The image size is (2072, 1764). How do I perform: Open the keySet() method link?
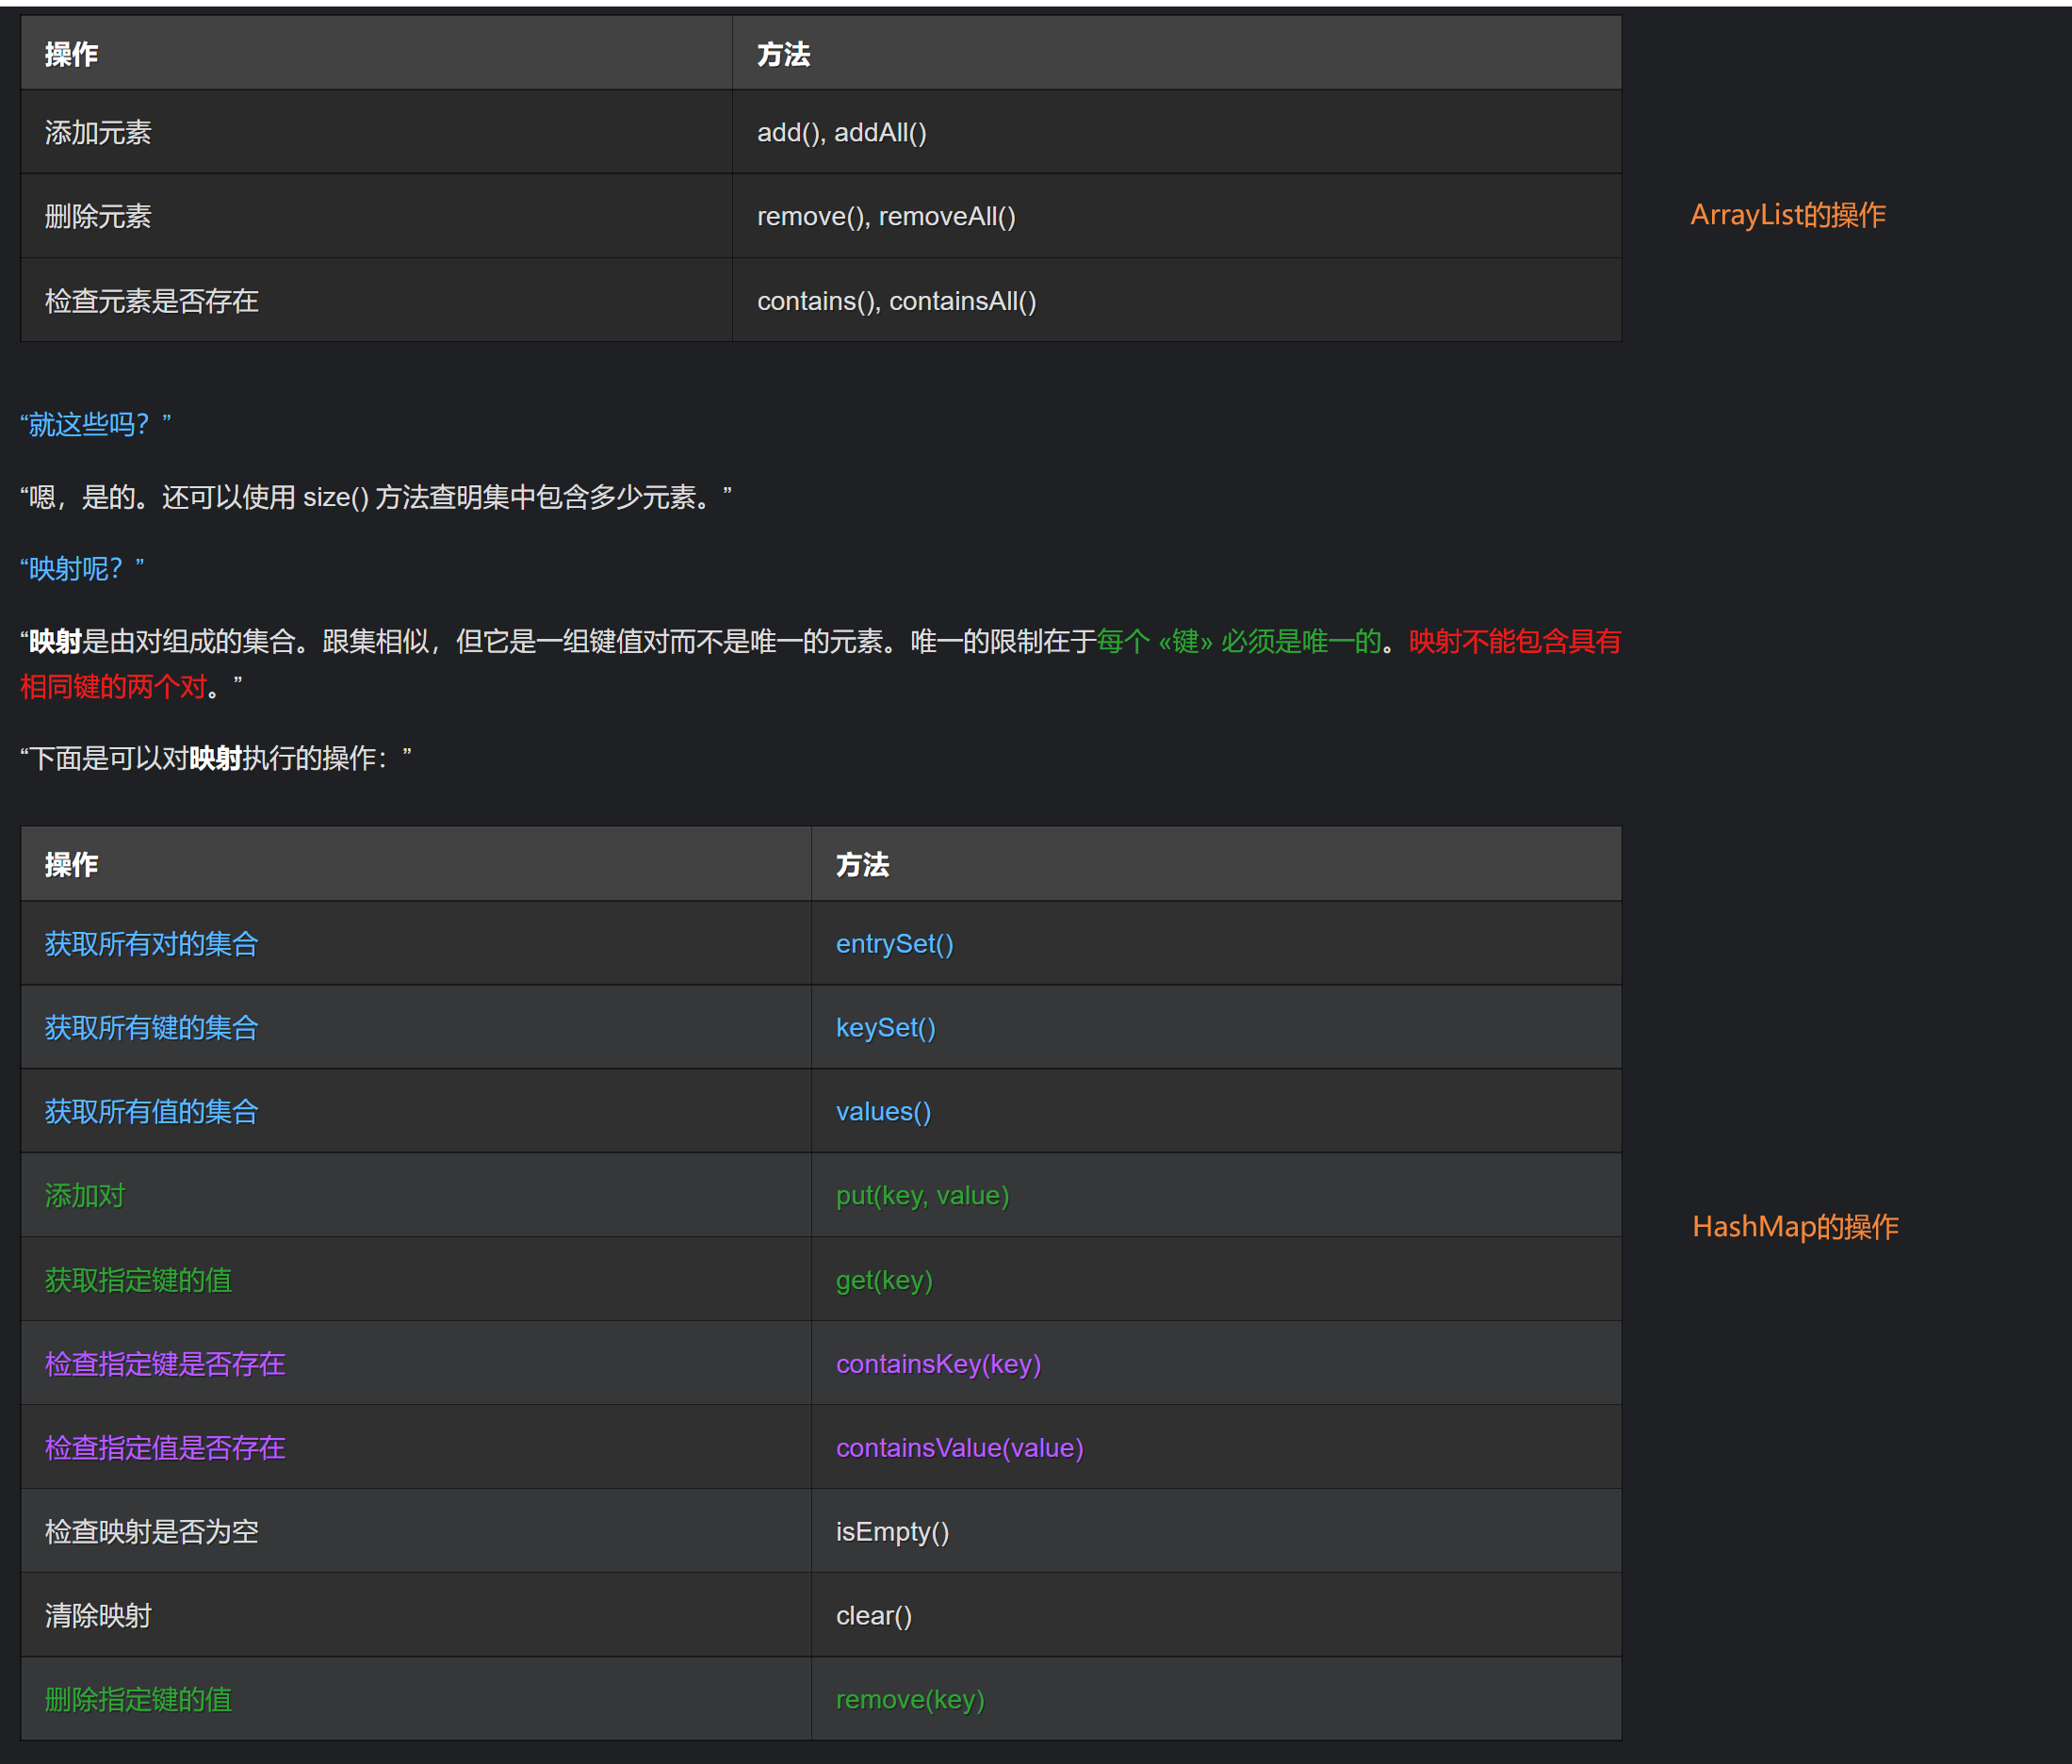pos(885,1027)
